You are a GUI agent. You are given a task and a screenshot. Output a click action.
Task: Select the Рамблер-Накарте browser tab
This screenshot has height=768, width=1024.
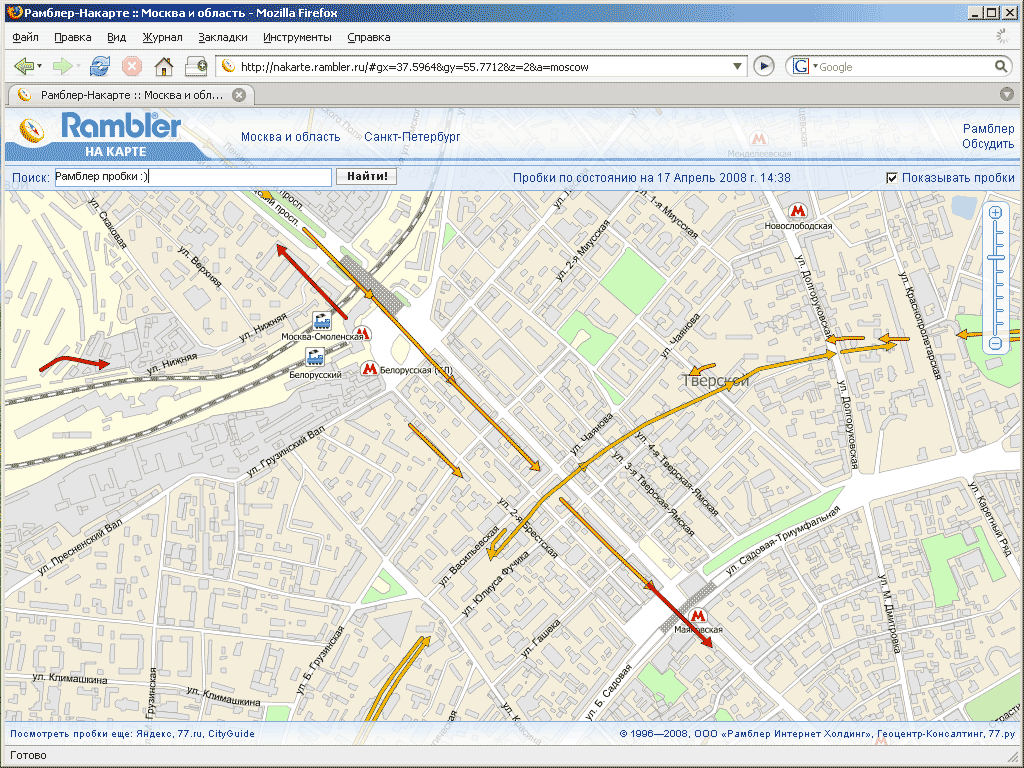point(131,95)
